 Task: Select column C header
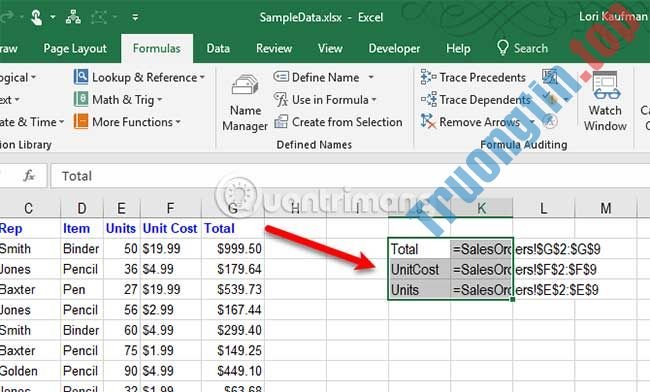28,208
